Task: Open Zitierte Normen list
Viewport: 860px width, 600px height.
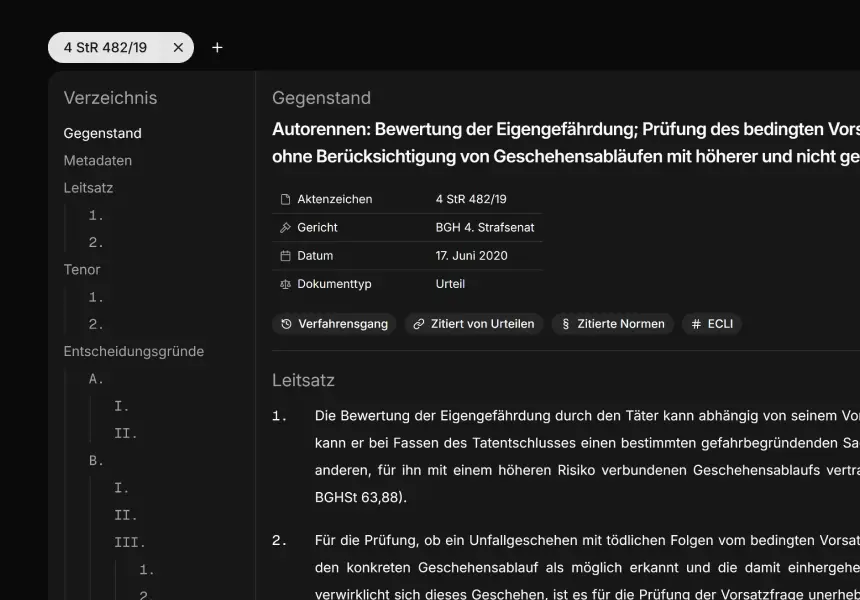Action: click(612, 324)
